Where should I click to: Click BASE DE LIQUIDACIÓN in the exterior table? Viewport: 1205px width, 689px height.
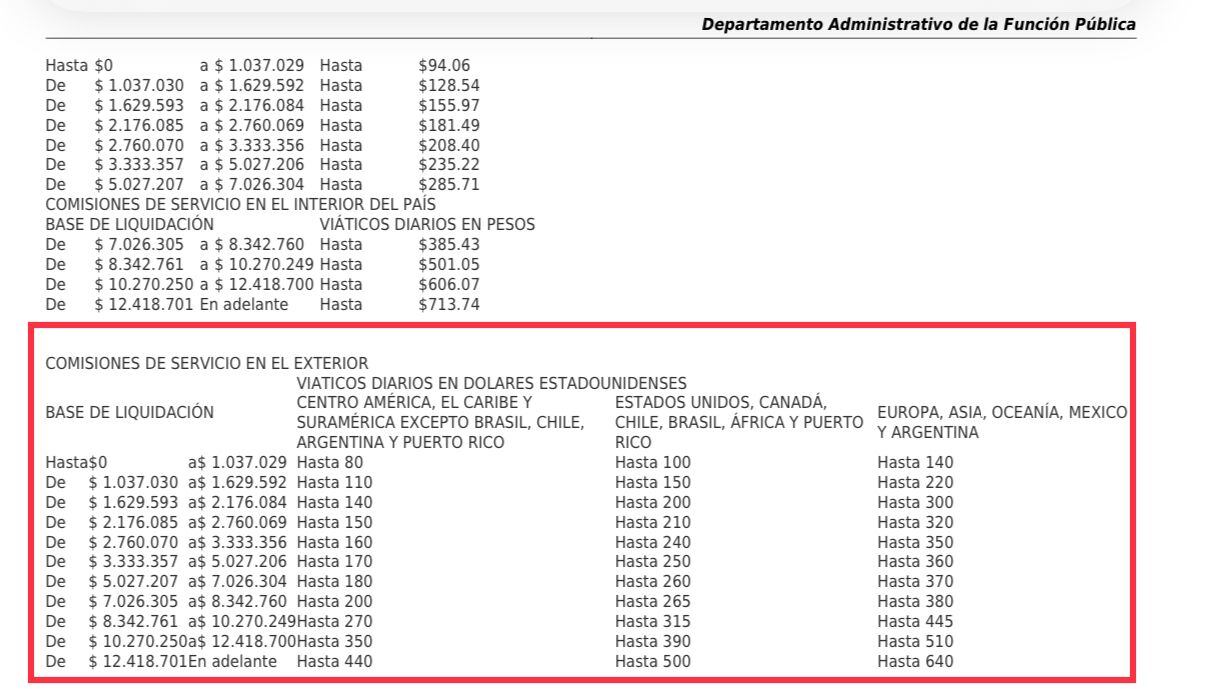click(130, 412)
